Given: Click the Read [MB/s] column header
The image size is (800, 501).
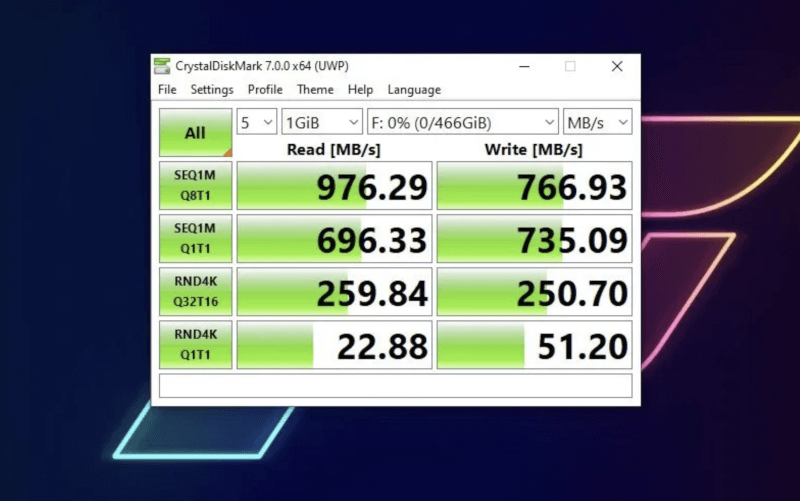Looking at the screenshot, I should pos(334,149).
